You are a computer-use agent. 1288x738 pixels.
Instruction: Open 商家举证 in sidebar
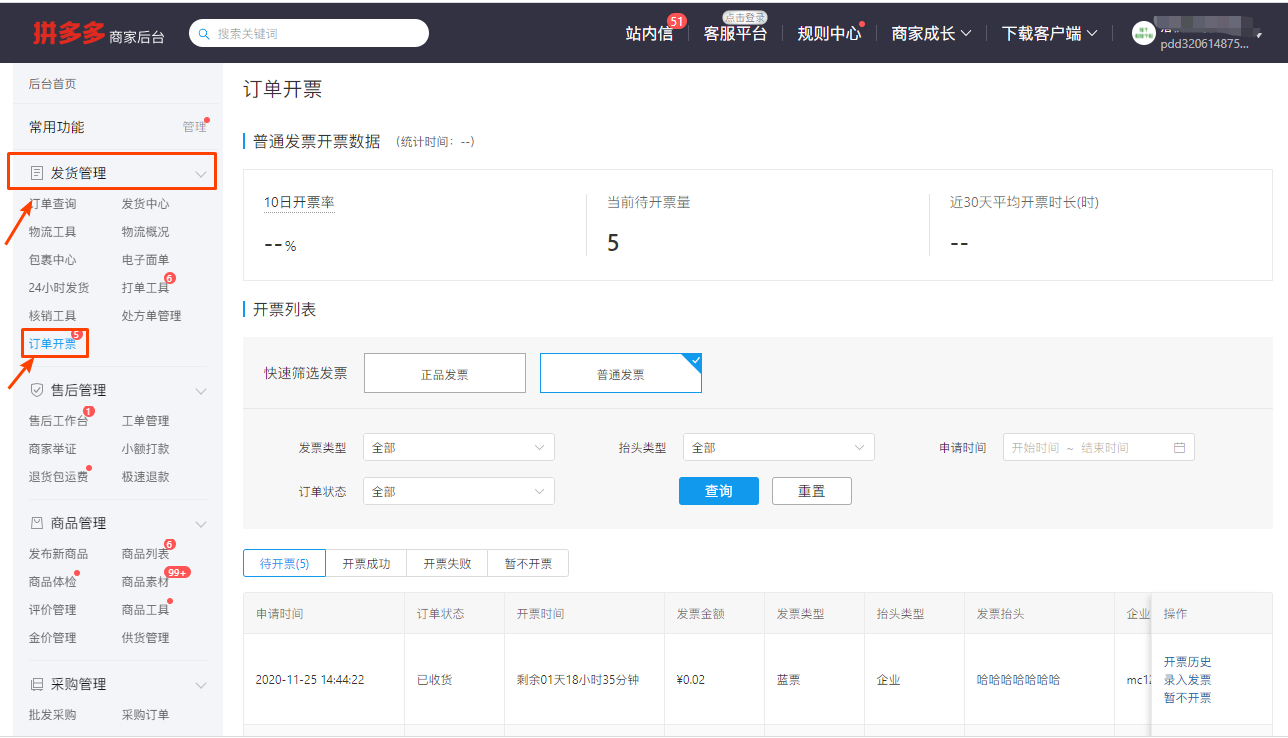click(52, 449)
